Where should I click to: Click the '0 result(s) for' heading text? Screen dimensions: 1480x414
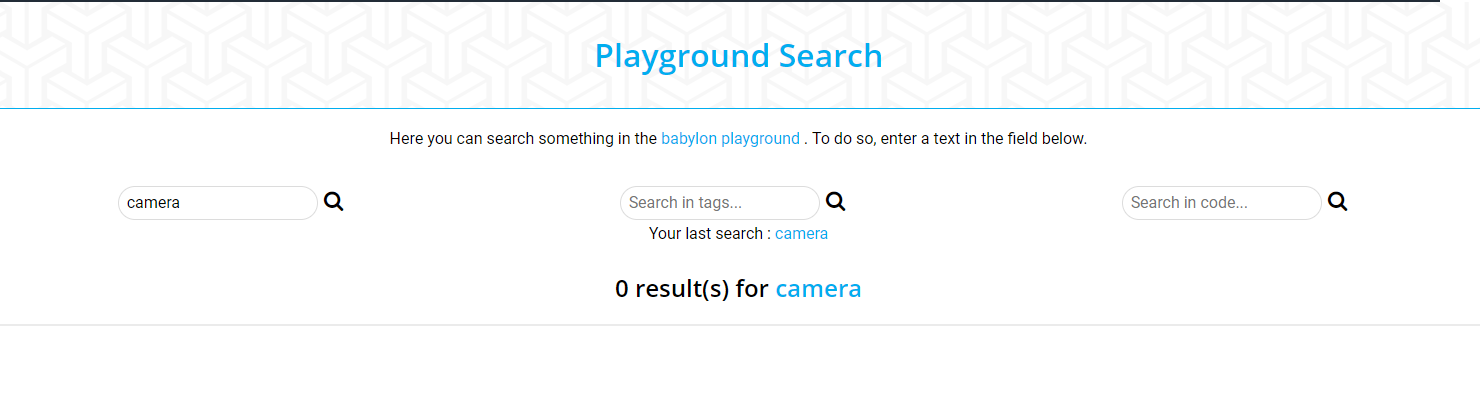692,289
